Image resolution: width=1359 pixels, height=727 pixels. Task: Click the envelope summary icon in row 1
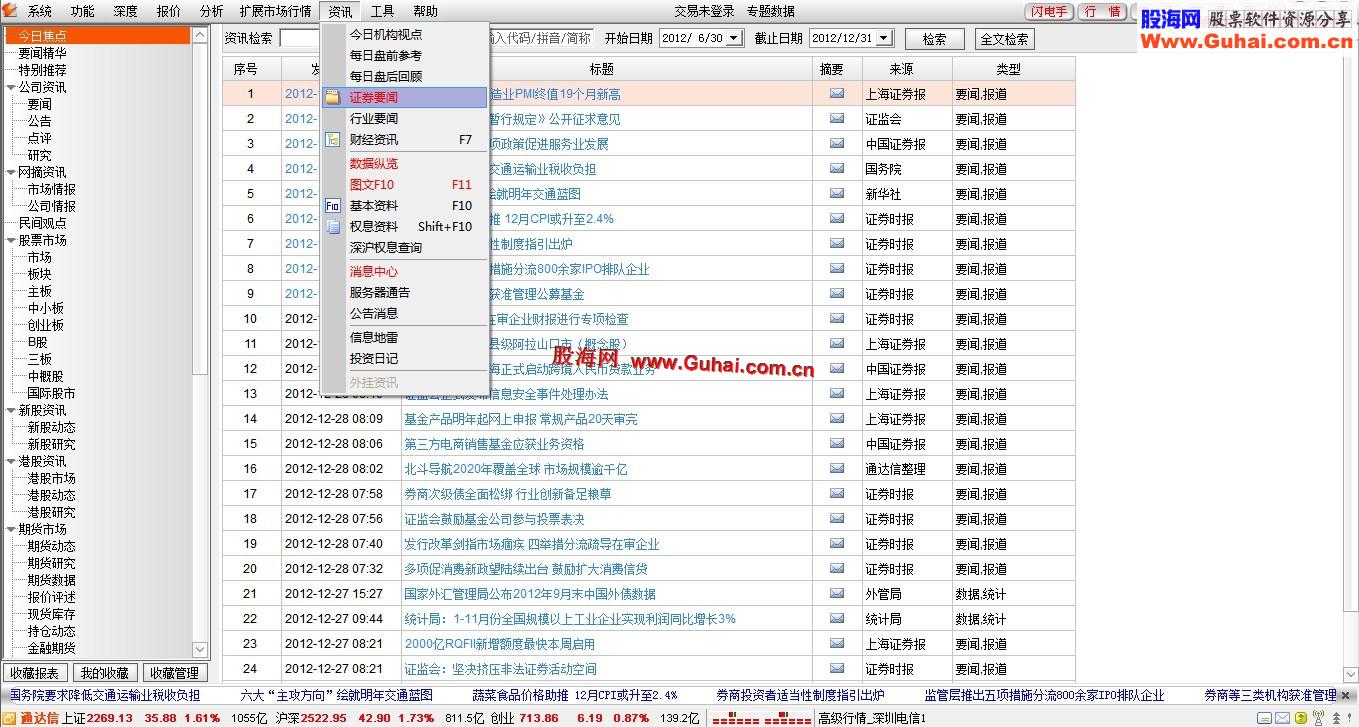pos(837,93)
